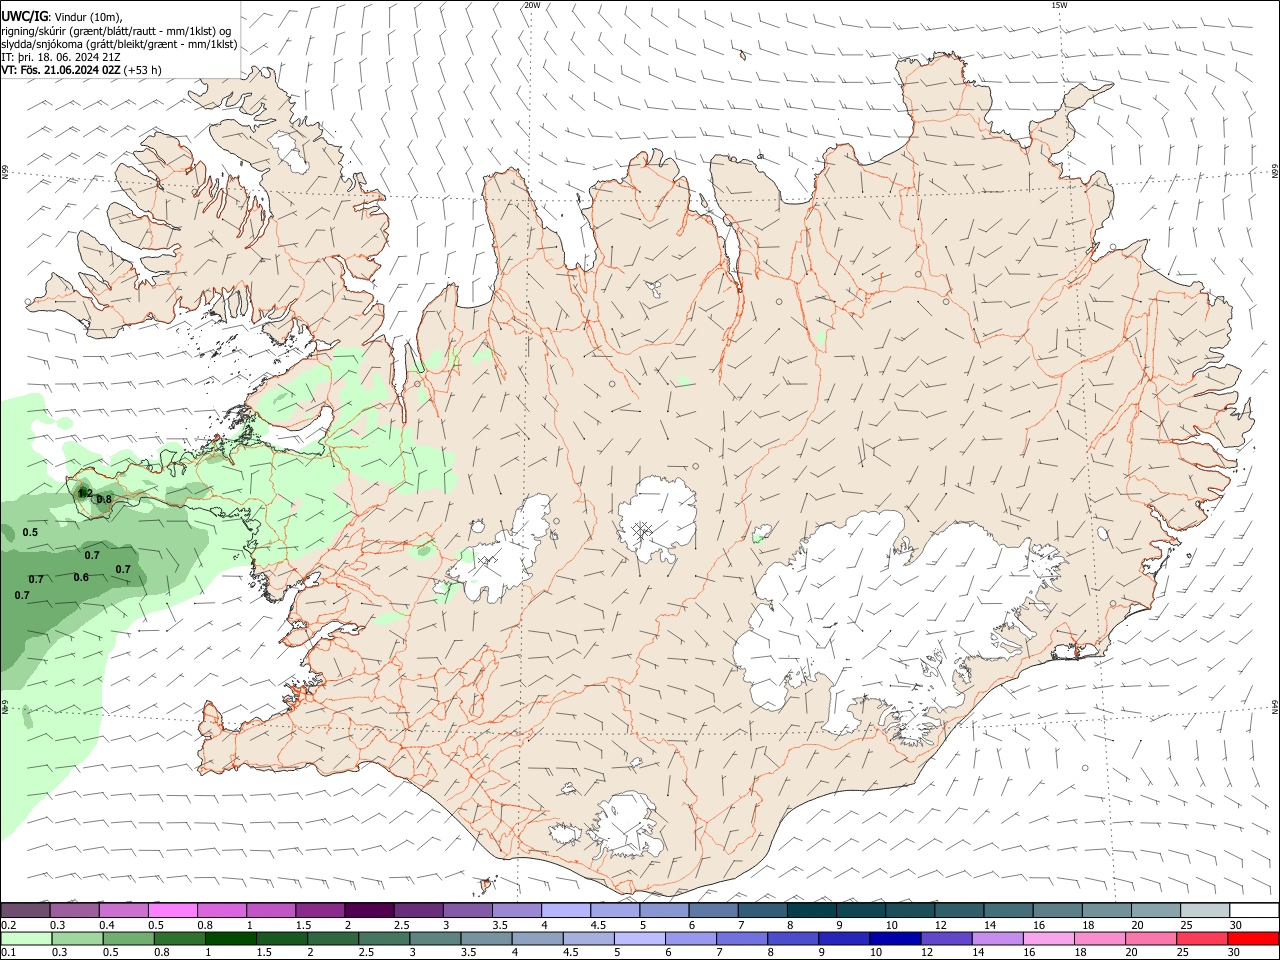
Task: Click the bright red lower swatch at 30
Action: click(1254, 938)
